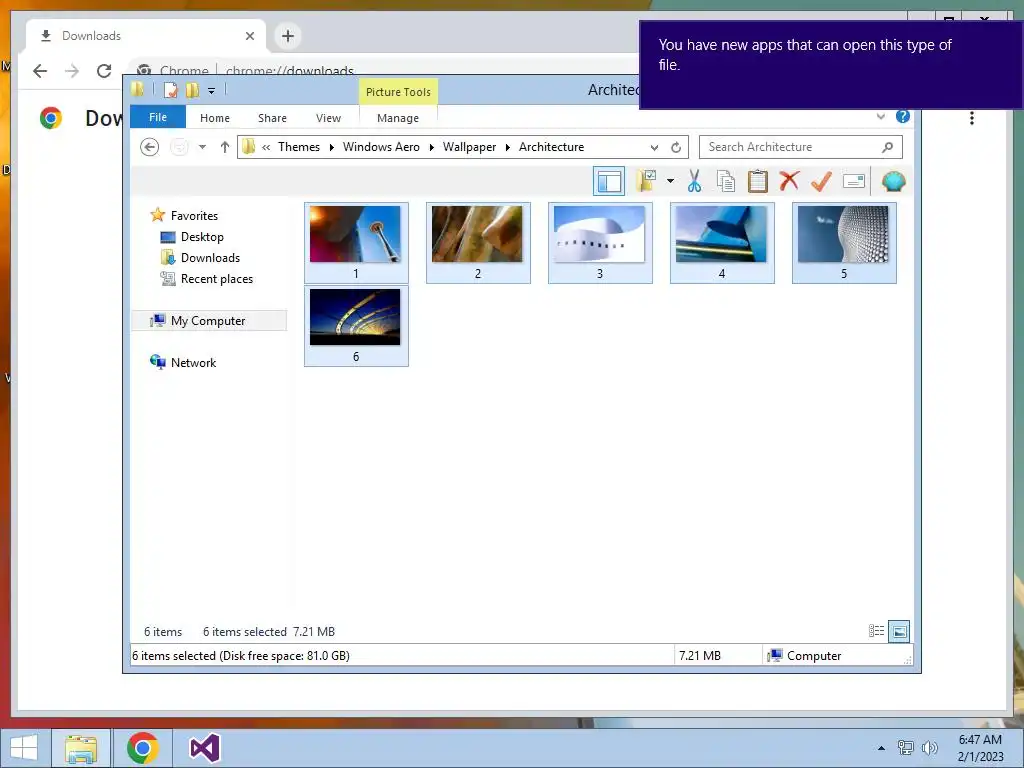1024x768 pixels.
Task: Click the Explorer Forward arrow button
Action: [179, 147]
